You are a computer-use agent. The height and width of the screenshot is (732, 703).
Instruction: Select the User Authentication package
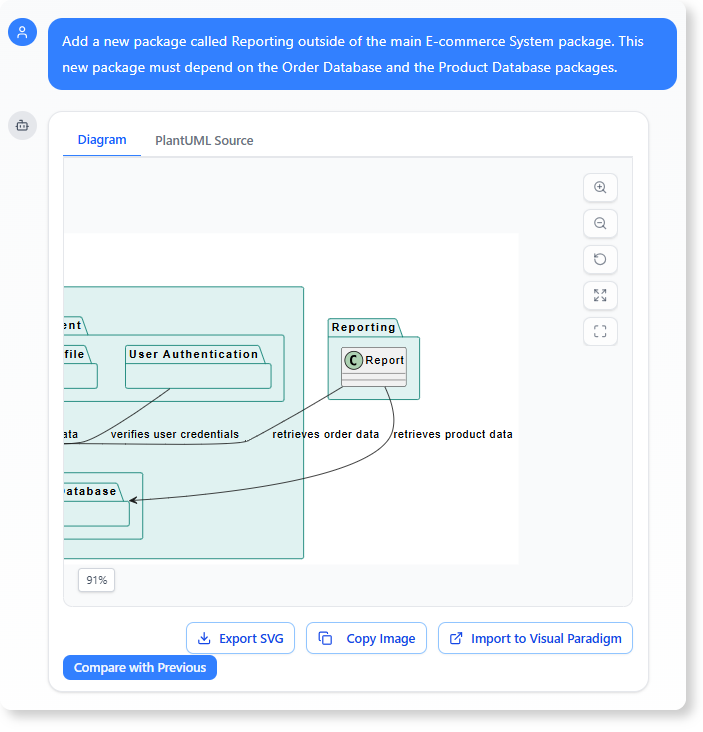[194, 354]
